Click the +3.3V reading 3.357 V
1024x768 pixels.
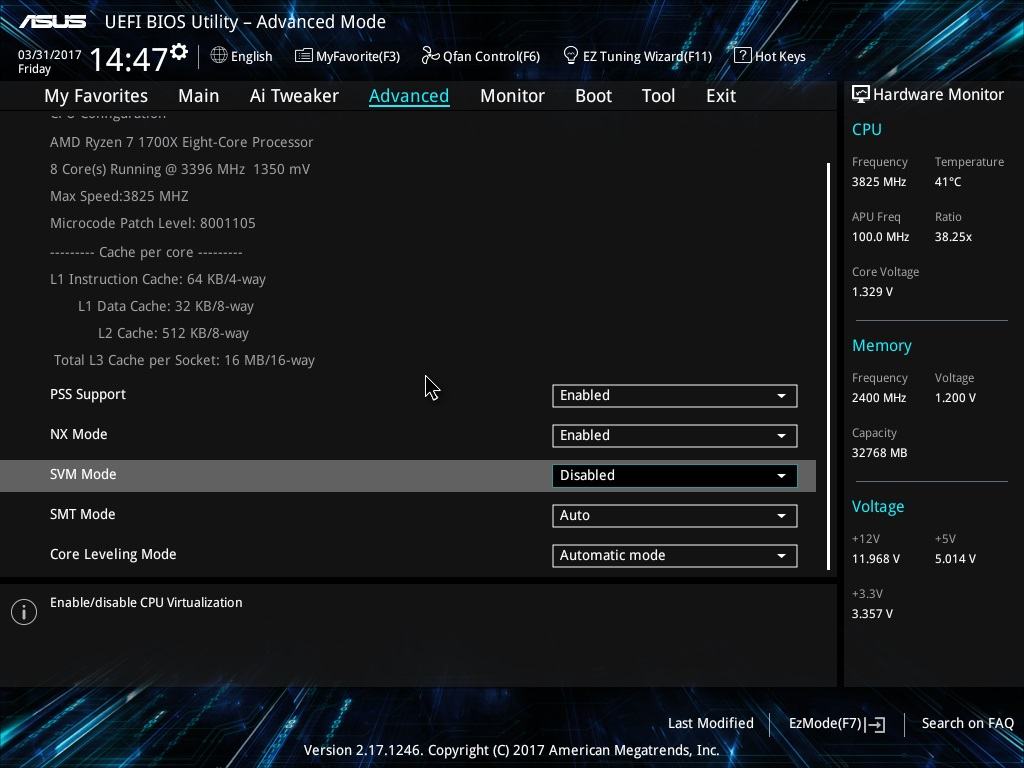coord(872,614)
